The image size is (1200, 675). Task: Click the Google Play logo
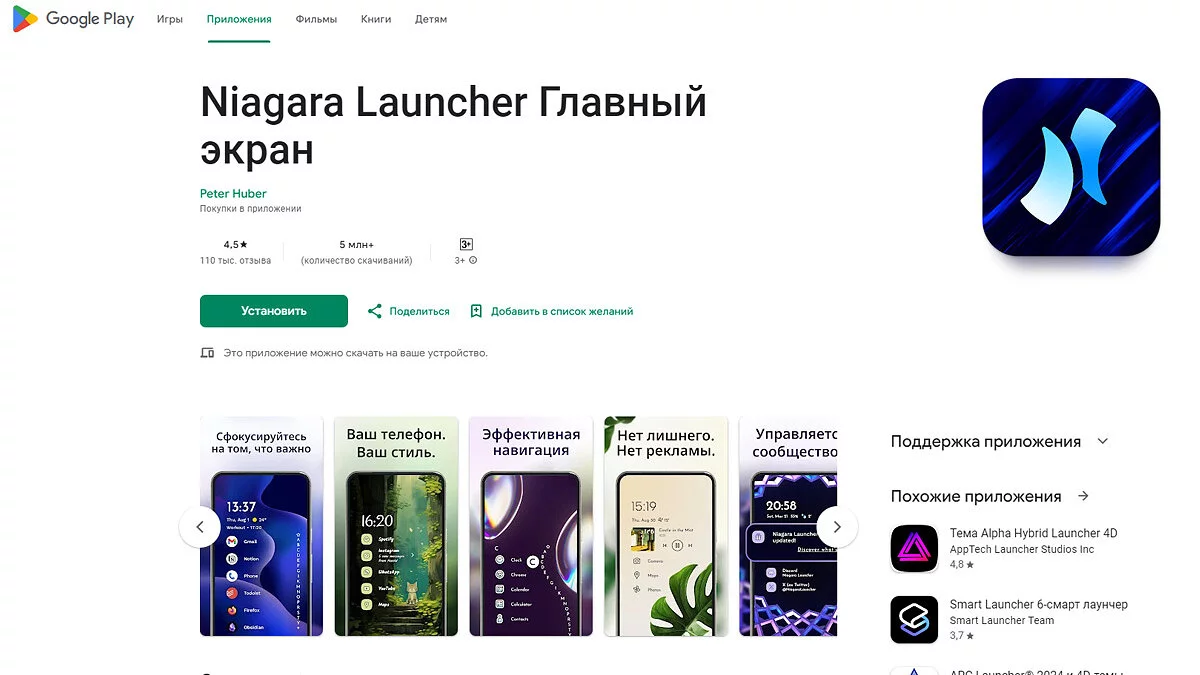(x=73, y=19)
